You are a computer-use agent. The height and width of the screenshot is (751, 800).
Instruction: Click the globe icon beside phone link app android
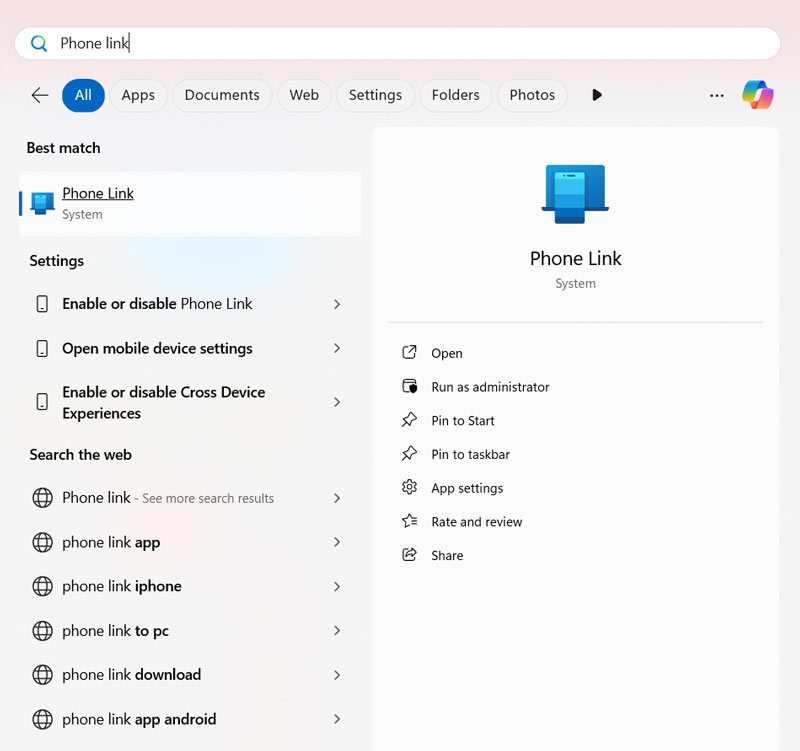point(42,719)
